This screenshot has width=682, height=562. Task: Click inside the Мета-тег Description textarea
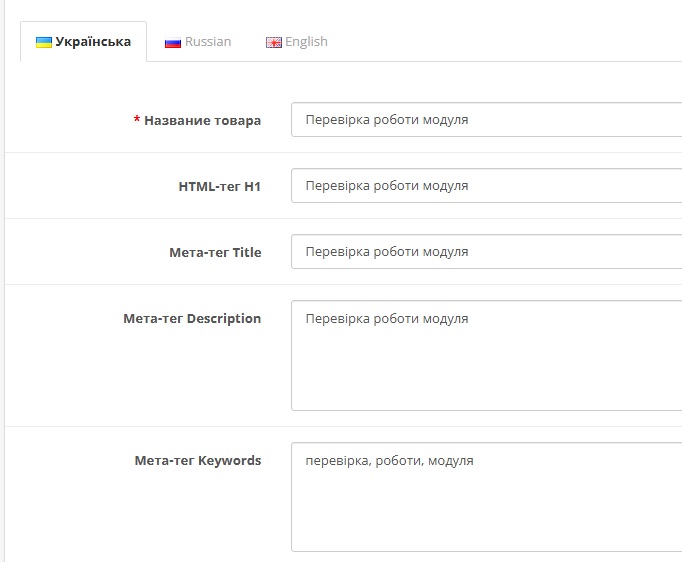[x=486, y=355]
